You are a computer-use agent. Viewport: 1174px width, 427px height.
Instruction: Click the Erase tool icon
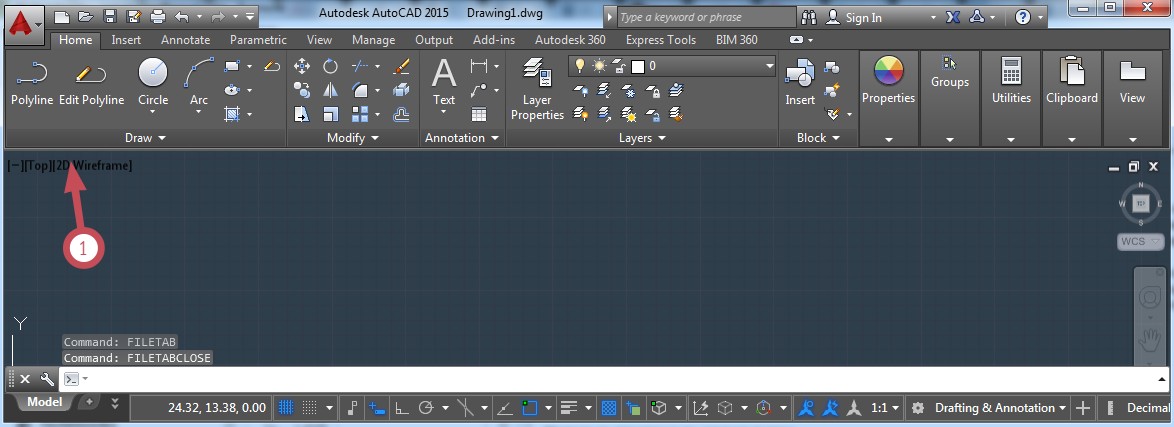click(x=402, y=67)
